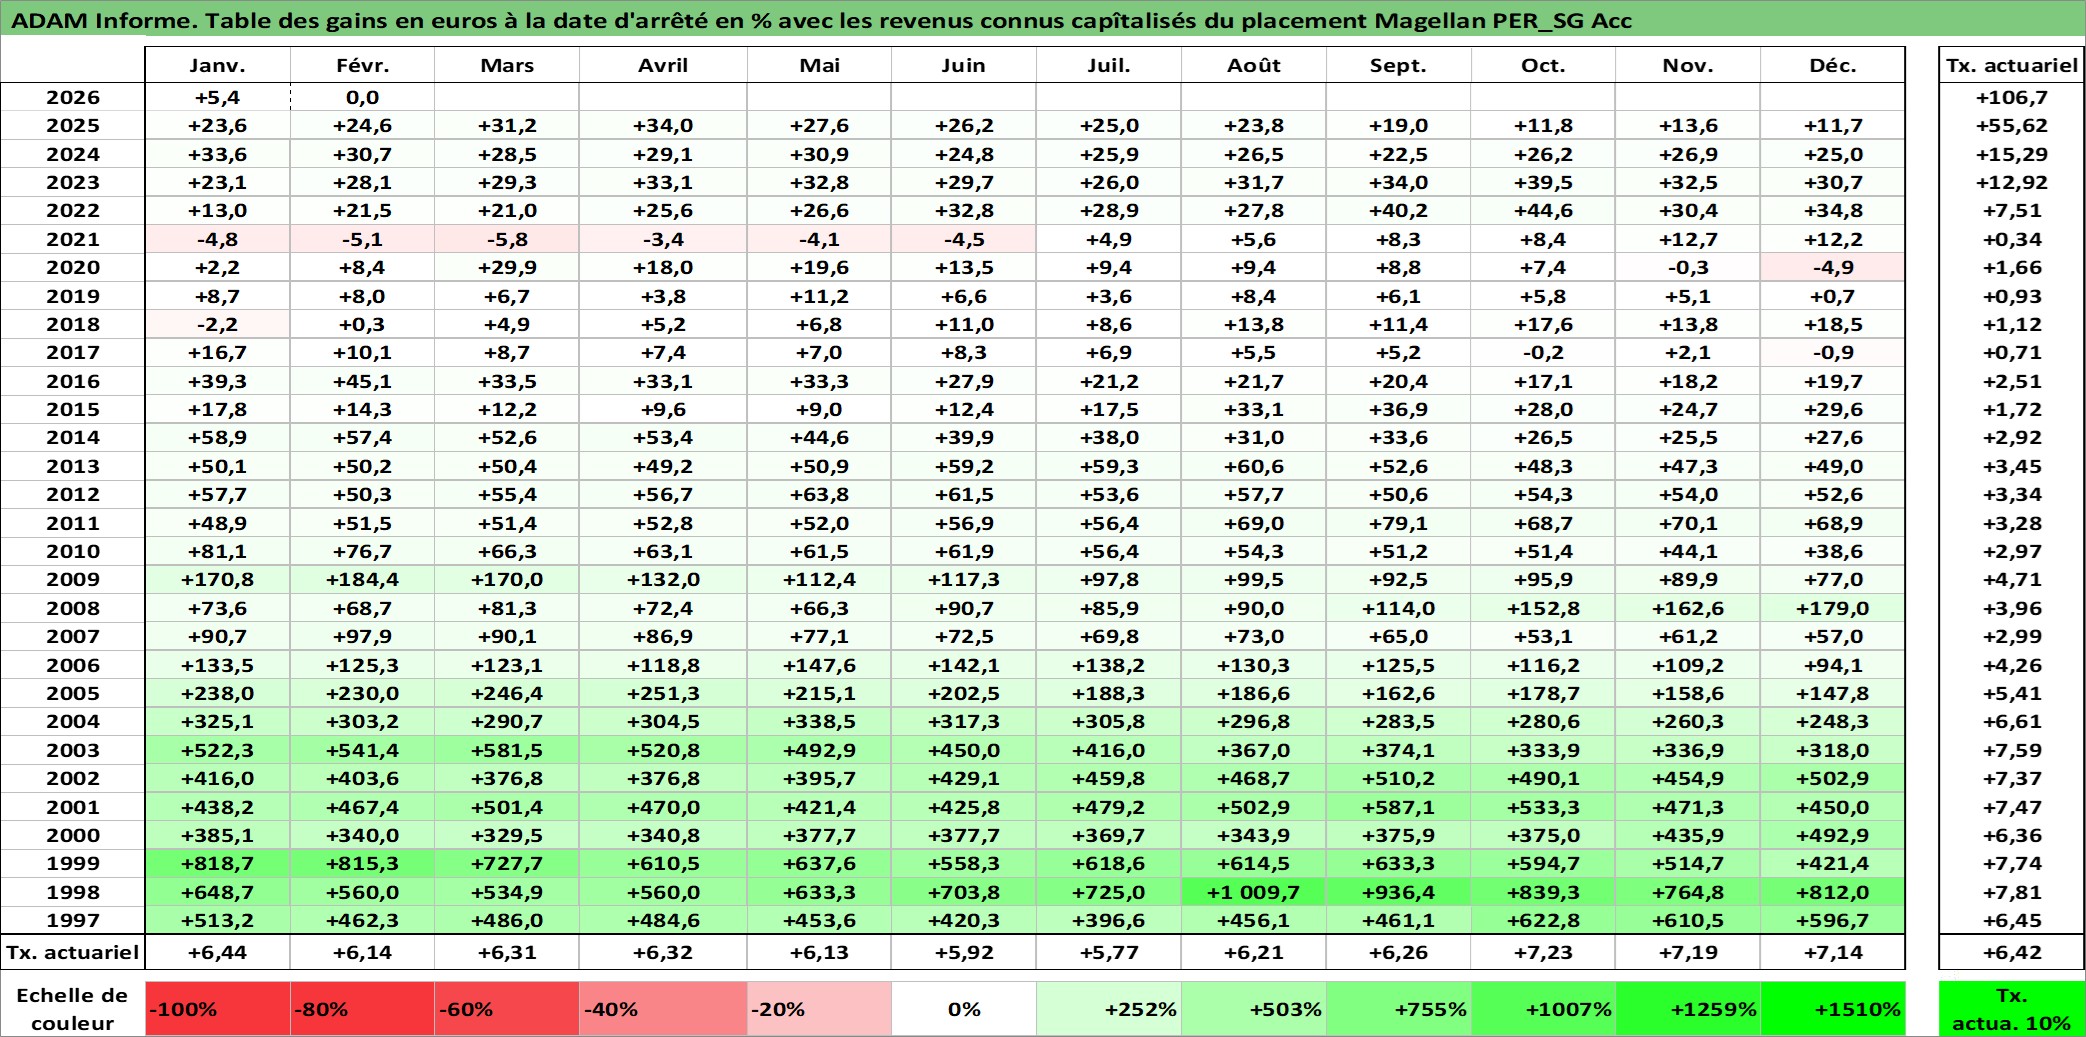
Task: Select the 'Juil.' column header
Action: pyautogui.click(x=1108, y=66)
